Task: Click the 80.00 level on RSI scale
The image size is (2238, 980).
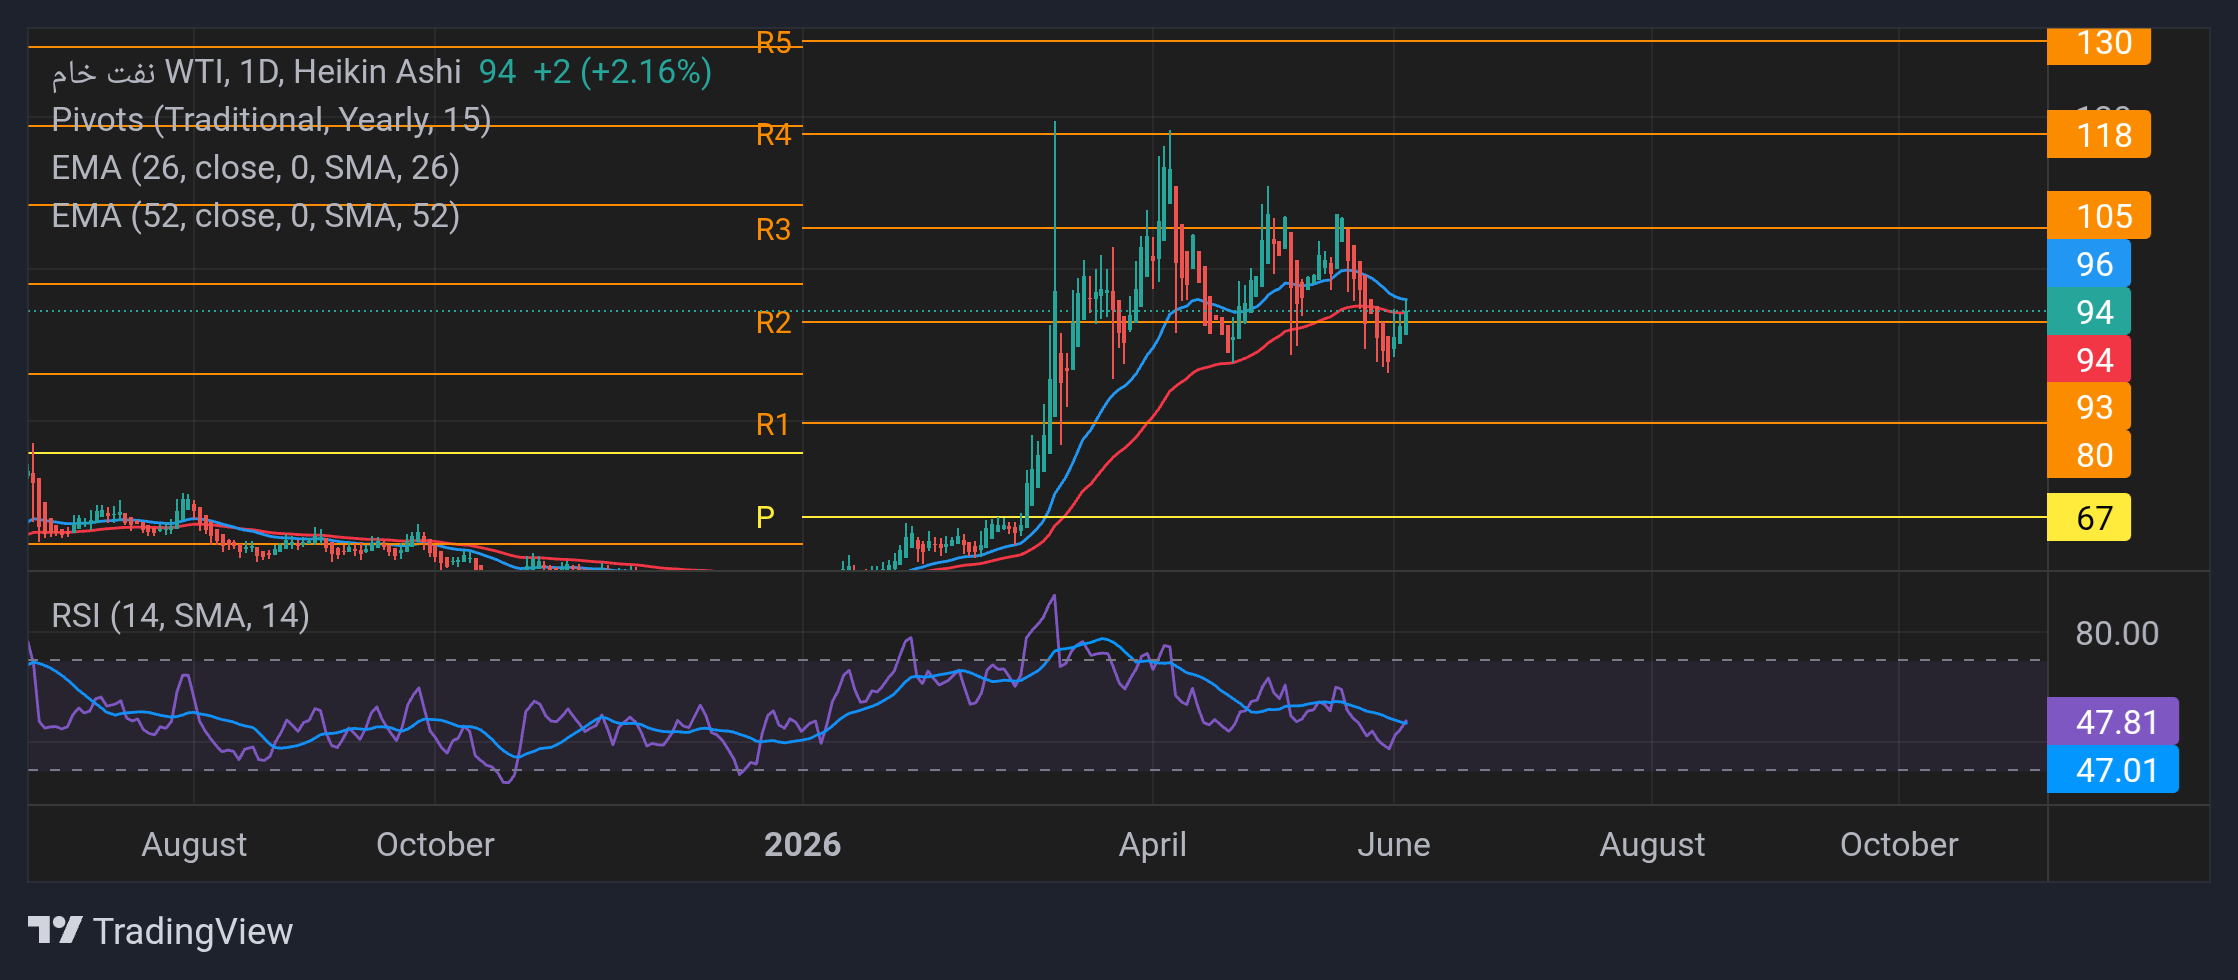Action: [x=2116, y=633]
